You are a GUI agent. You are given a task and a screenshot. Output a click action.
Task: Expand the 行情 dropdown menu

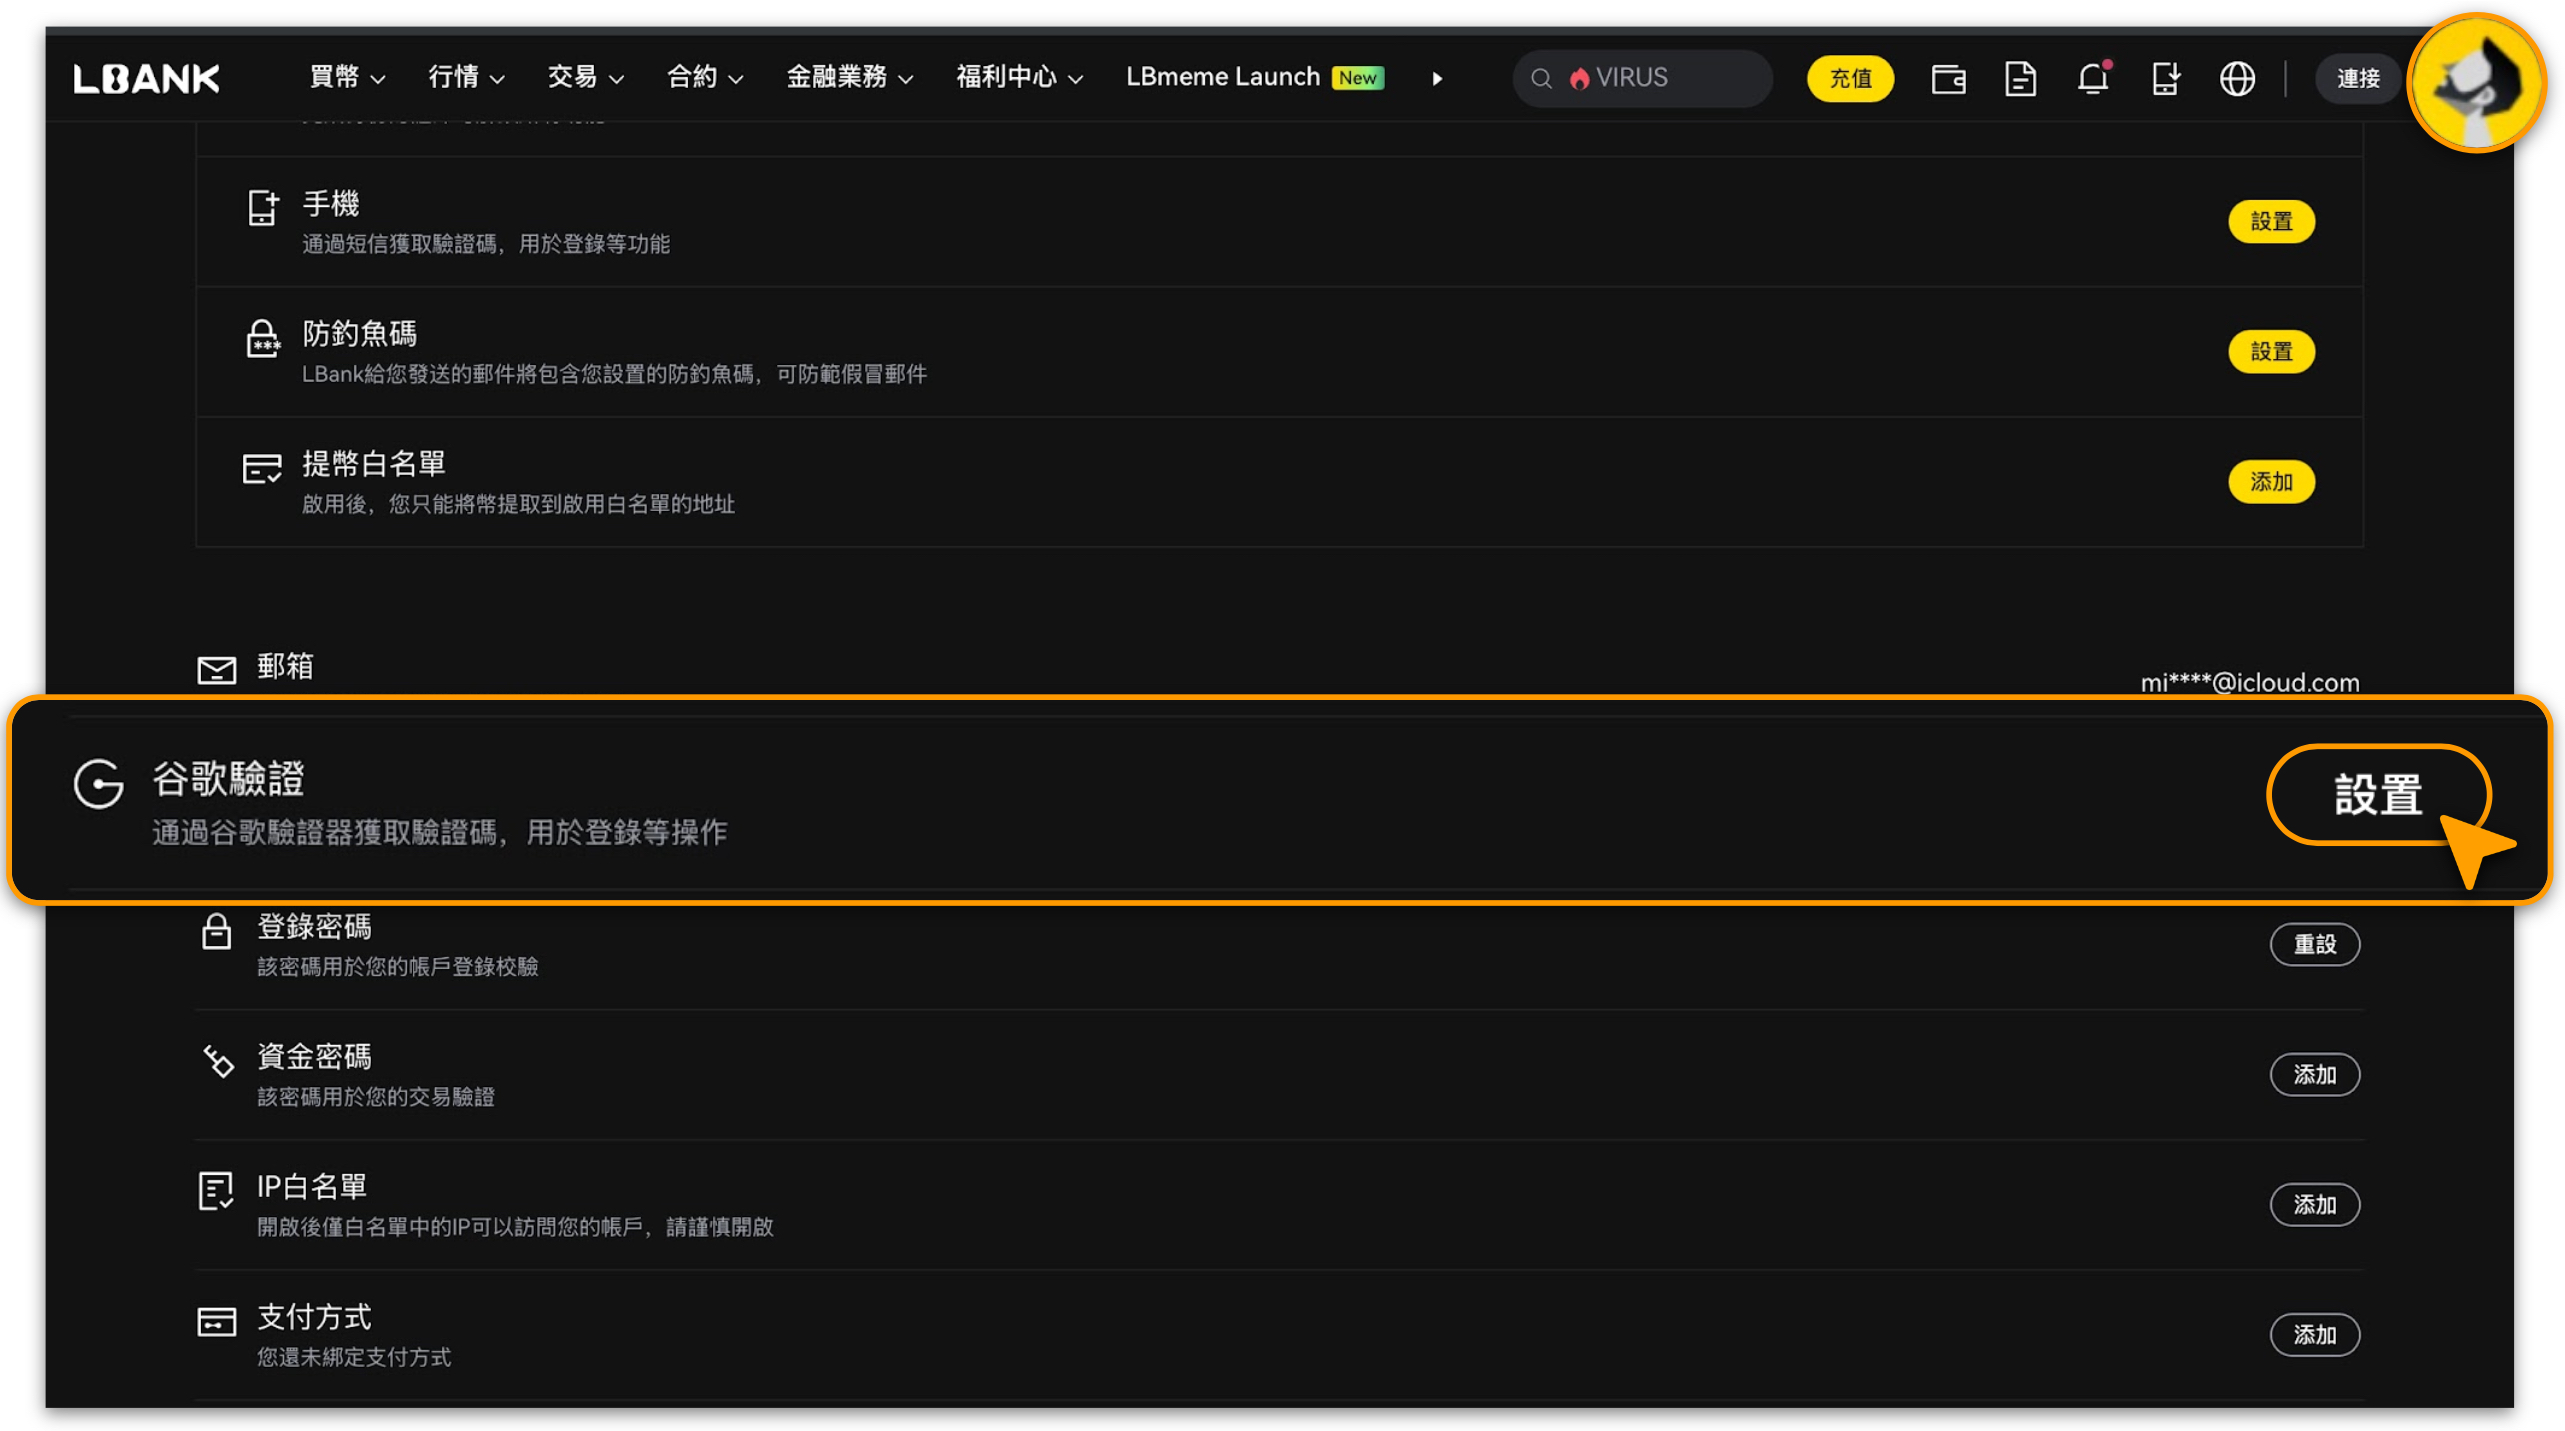(x=466, y=77)
